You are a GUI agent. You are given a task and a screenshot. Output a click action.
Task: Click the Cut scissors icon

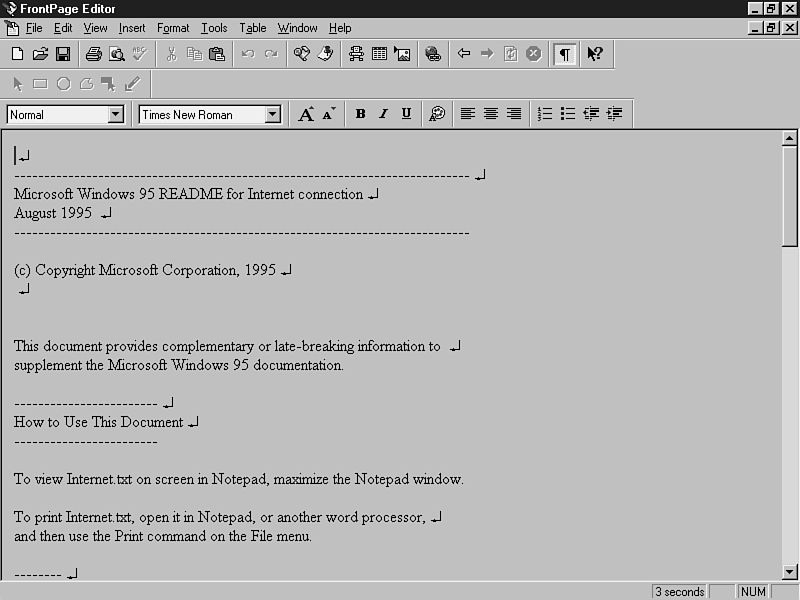[171, 54]
